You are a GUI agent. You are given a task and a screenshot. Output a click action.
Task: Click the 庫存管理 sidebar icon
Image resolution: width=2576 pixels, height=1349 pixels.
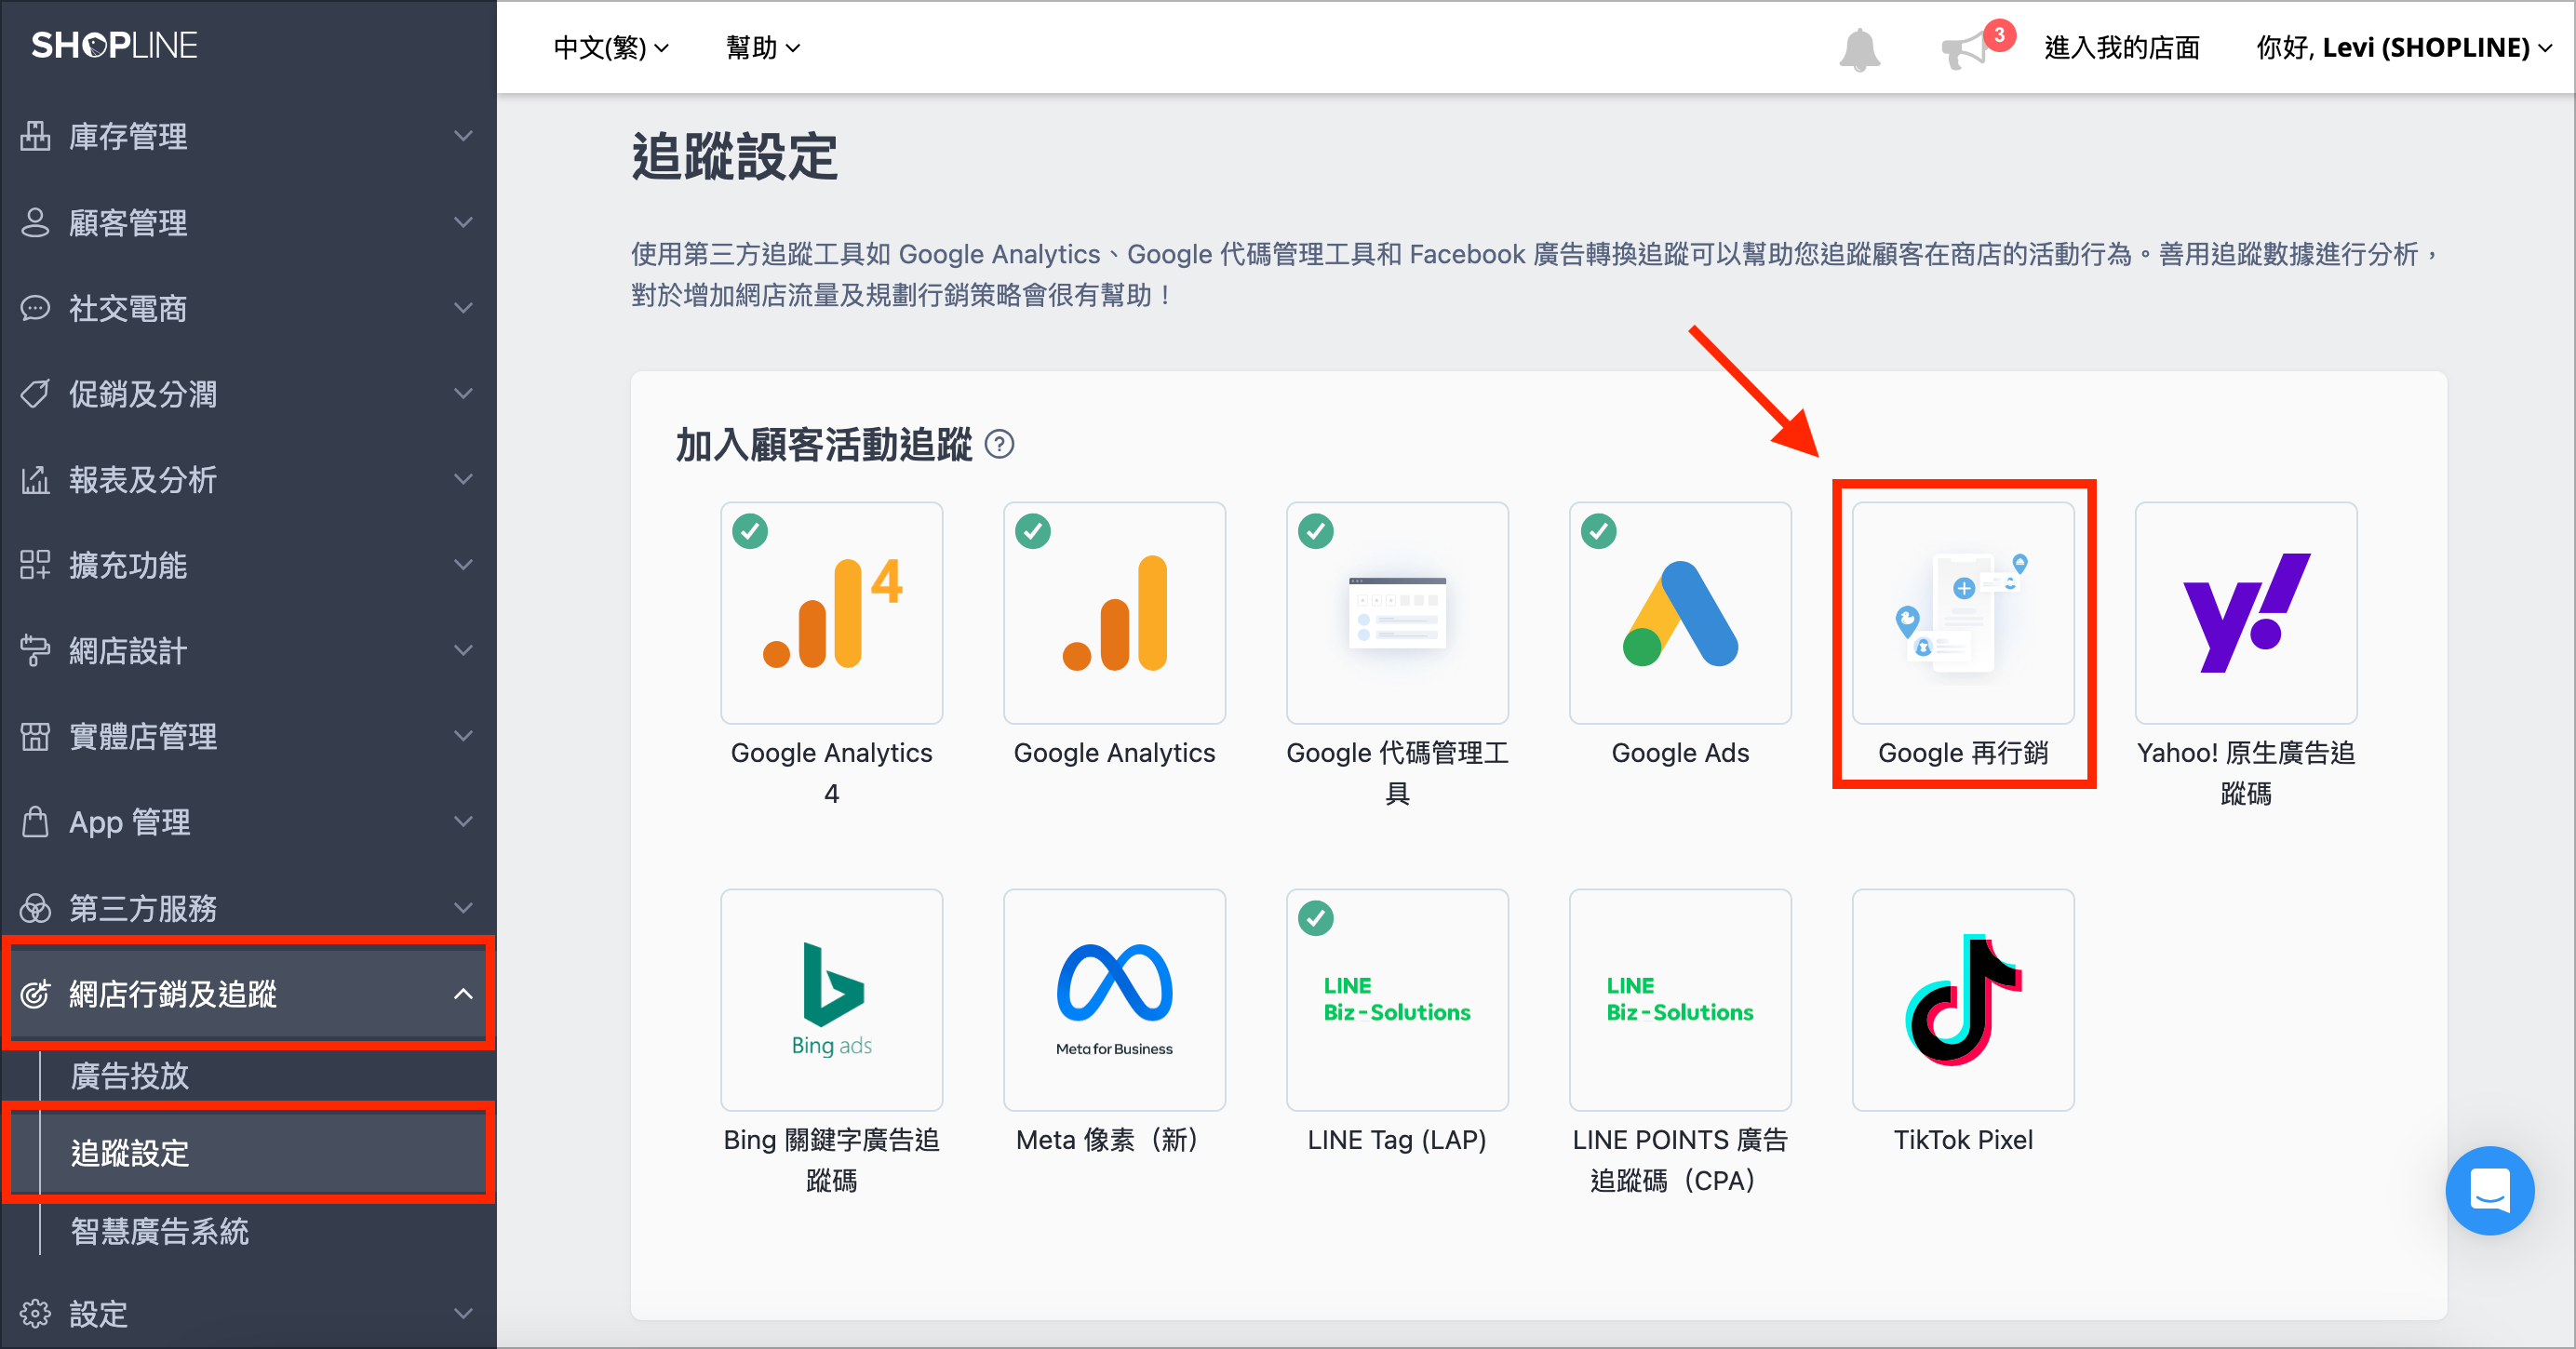pos(35,135)
